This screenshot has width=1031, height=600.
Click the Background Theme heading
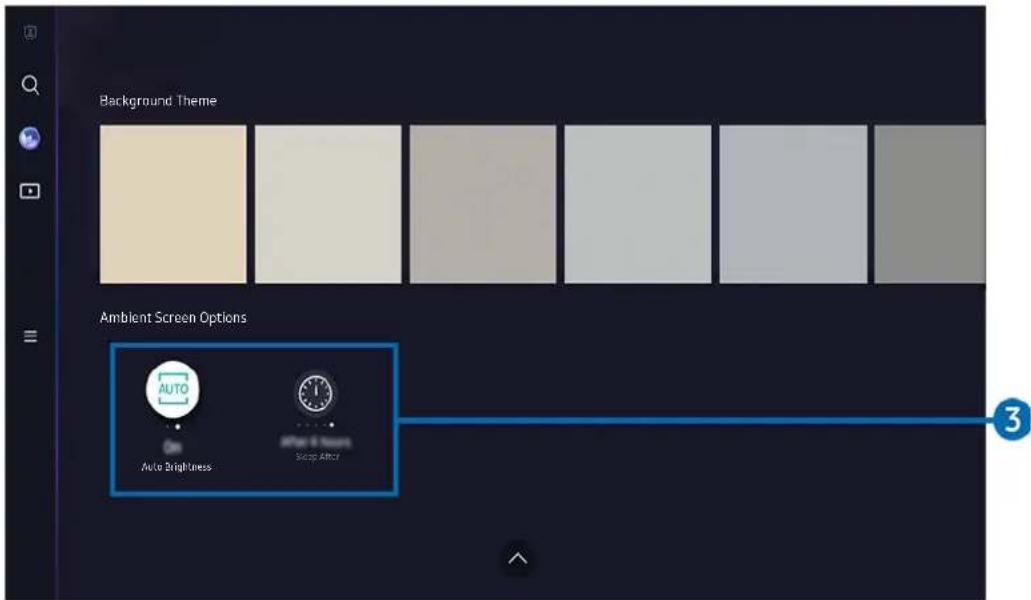[158, 101]
